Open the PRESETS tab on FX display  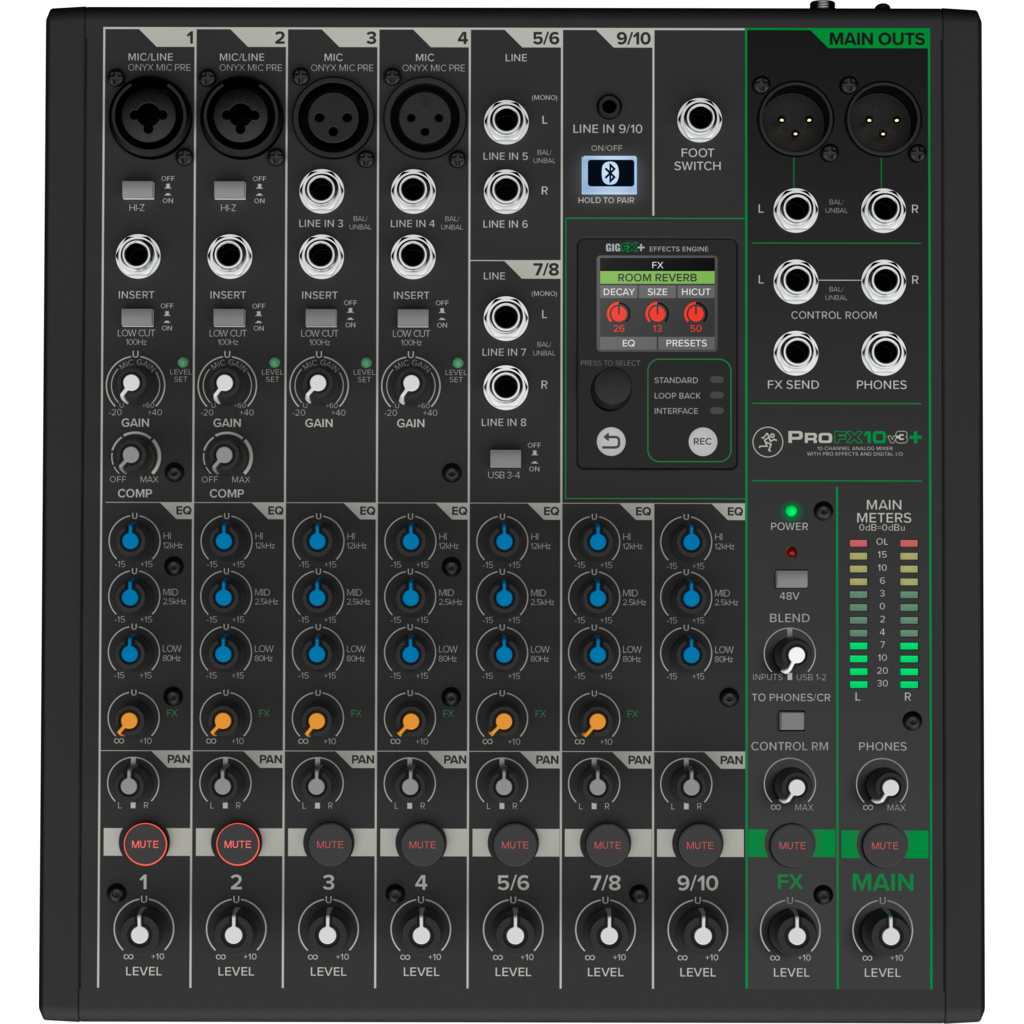pyautogui.click(x=687, y=343)
